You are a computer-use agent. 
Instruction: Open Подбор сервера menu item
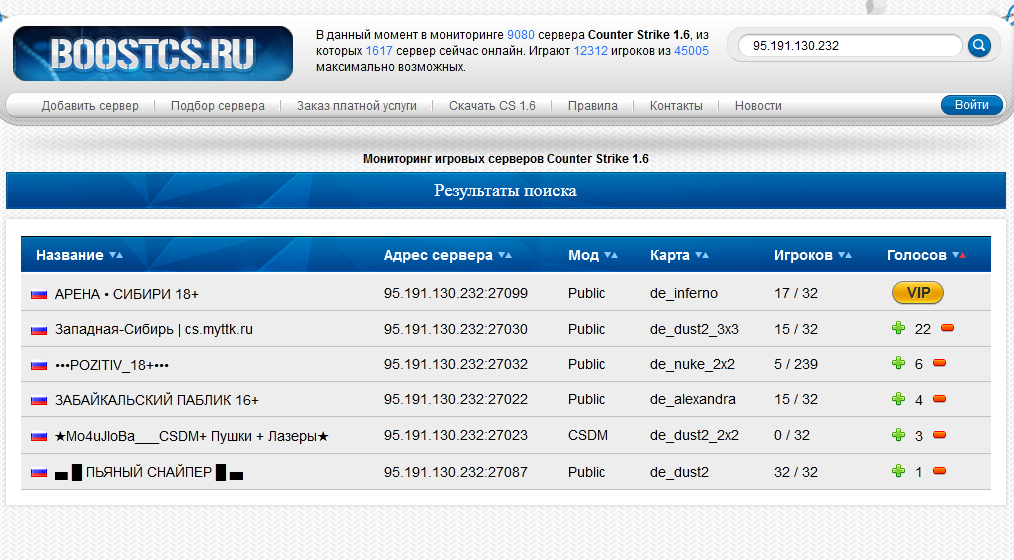(x=217, y=105)
